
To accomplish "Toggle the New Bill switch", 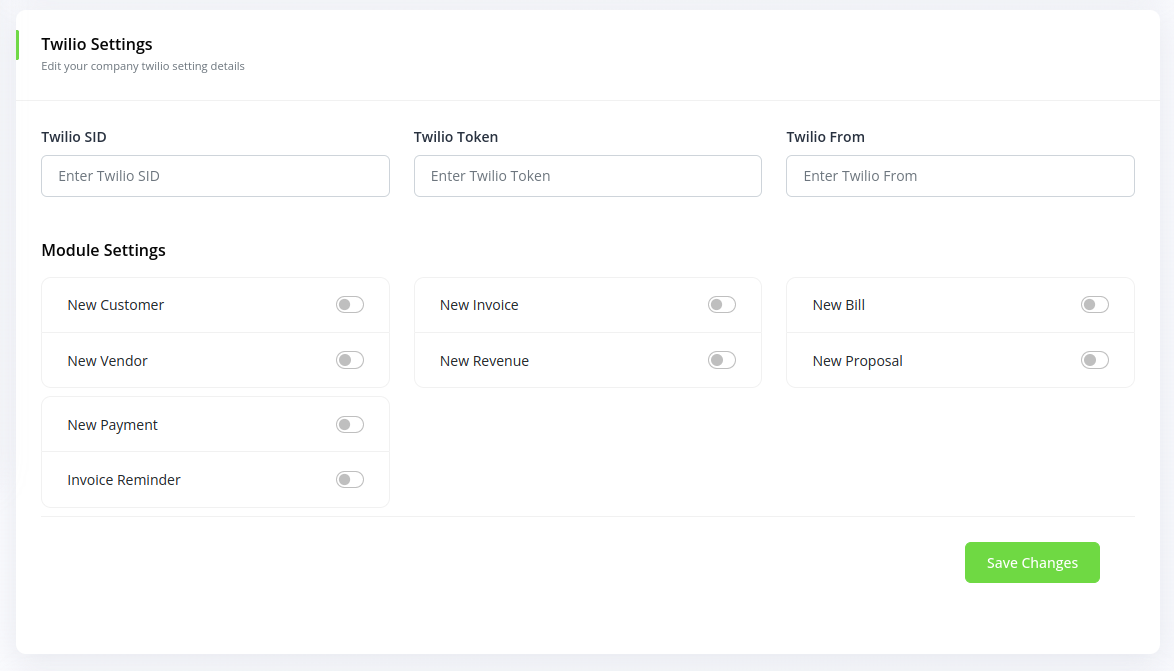I will 1095,305.
